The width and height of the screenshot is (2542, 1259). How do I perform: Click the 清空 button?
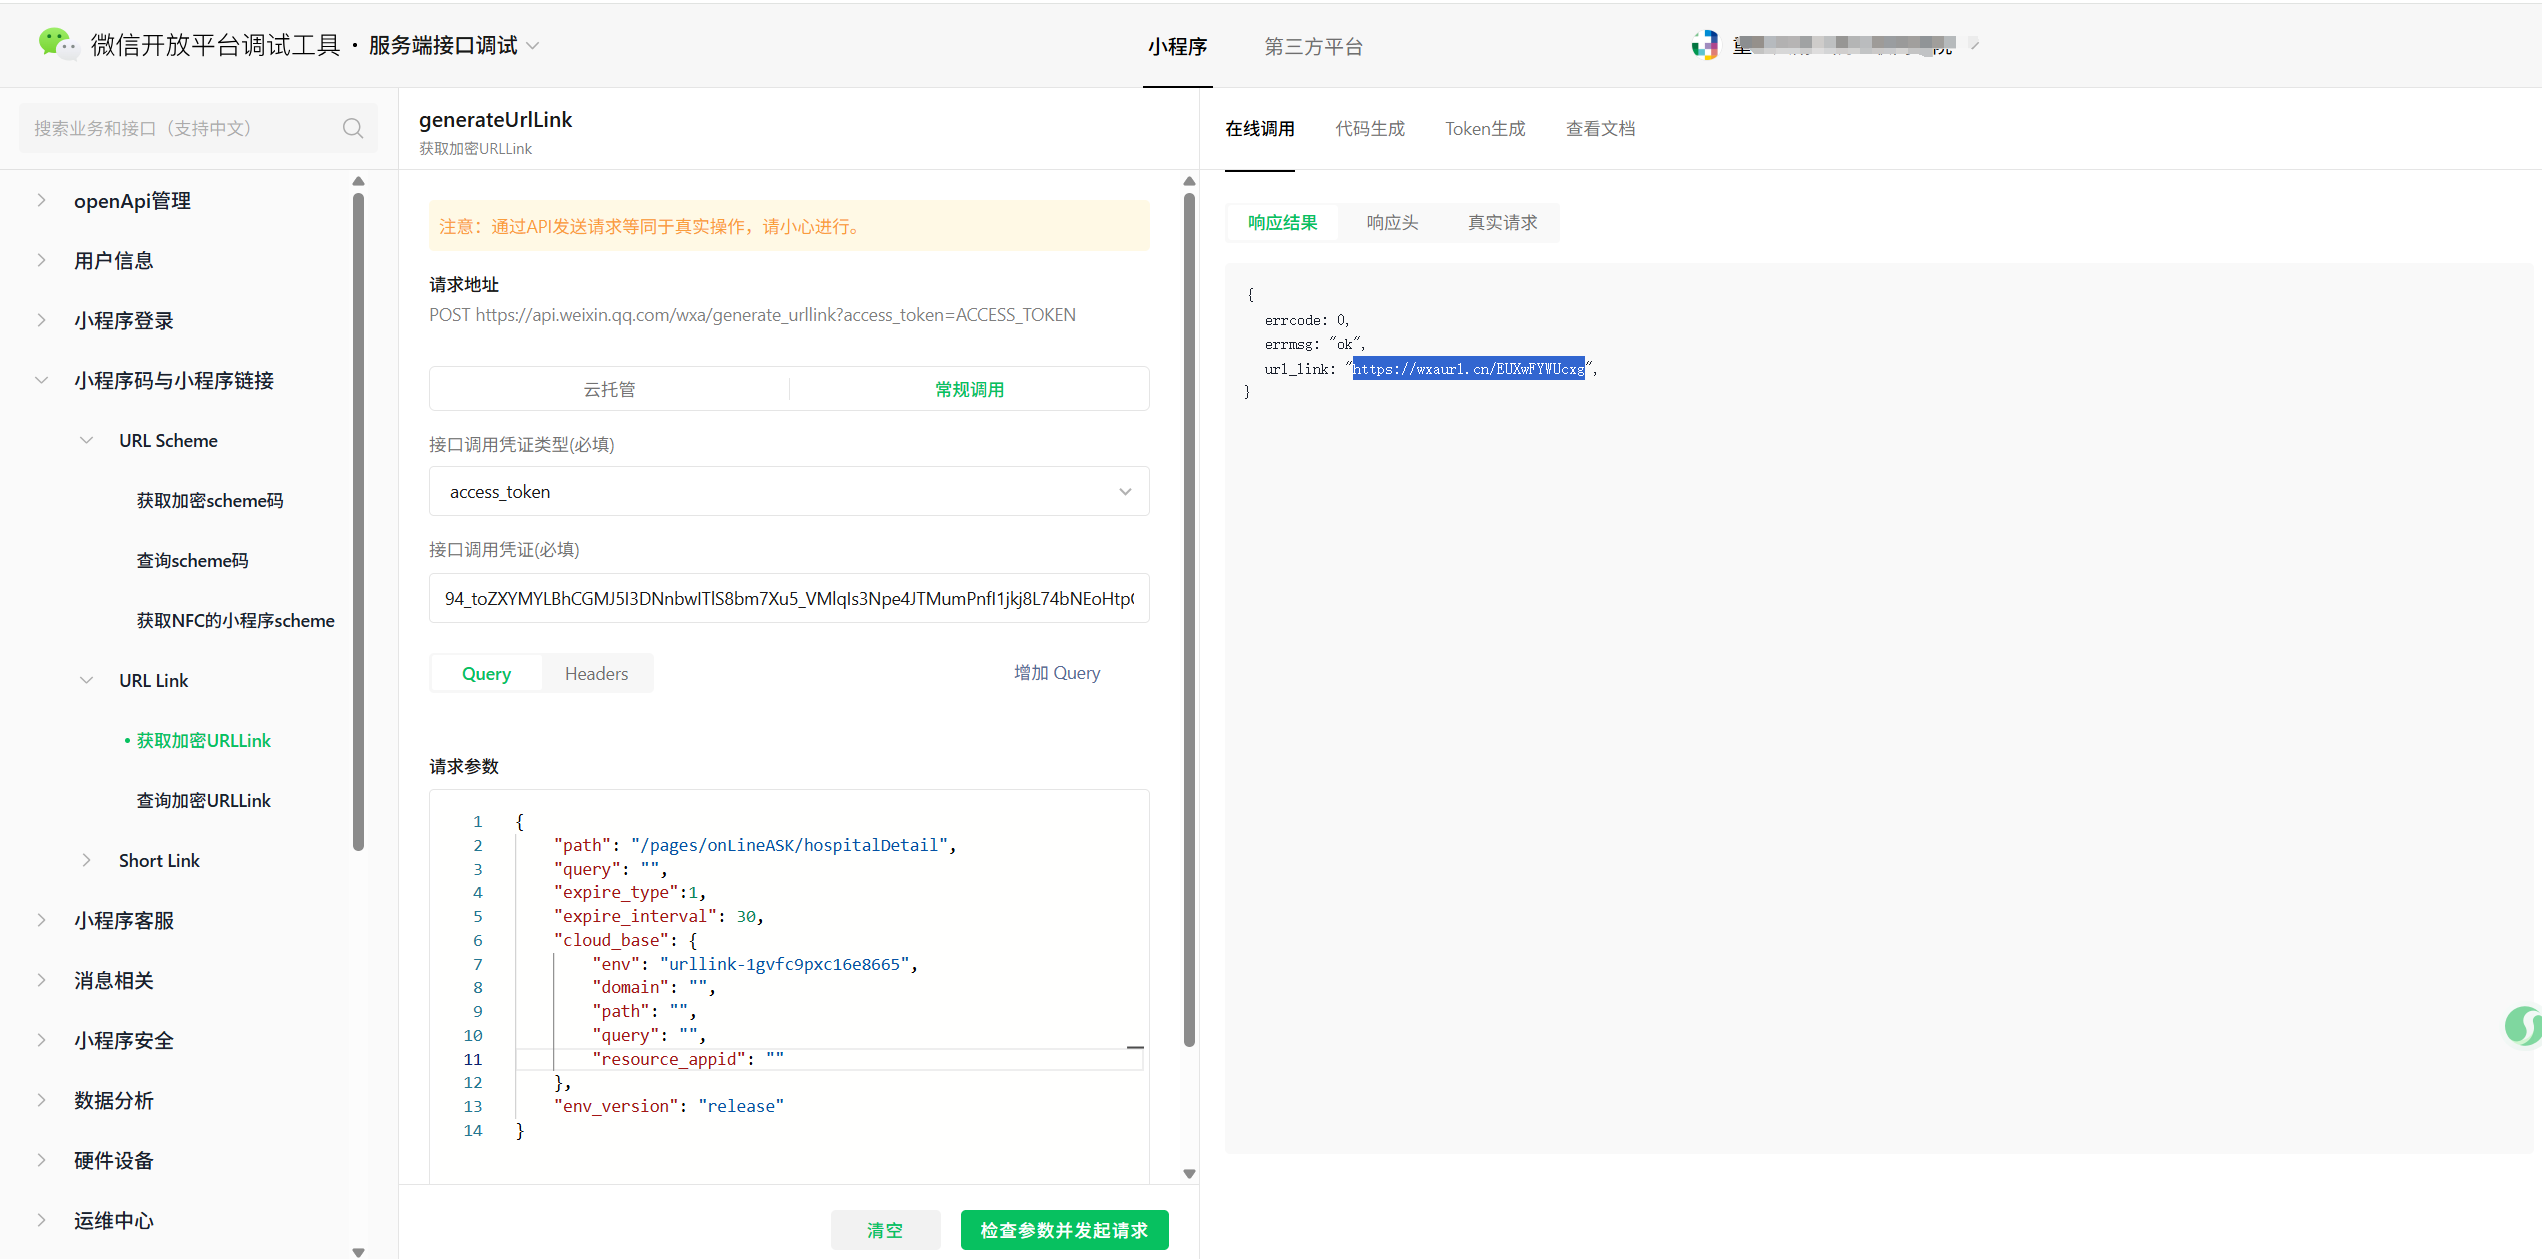885,1230
